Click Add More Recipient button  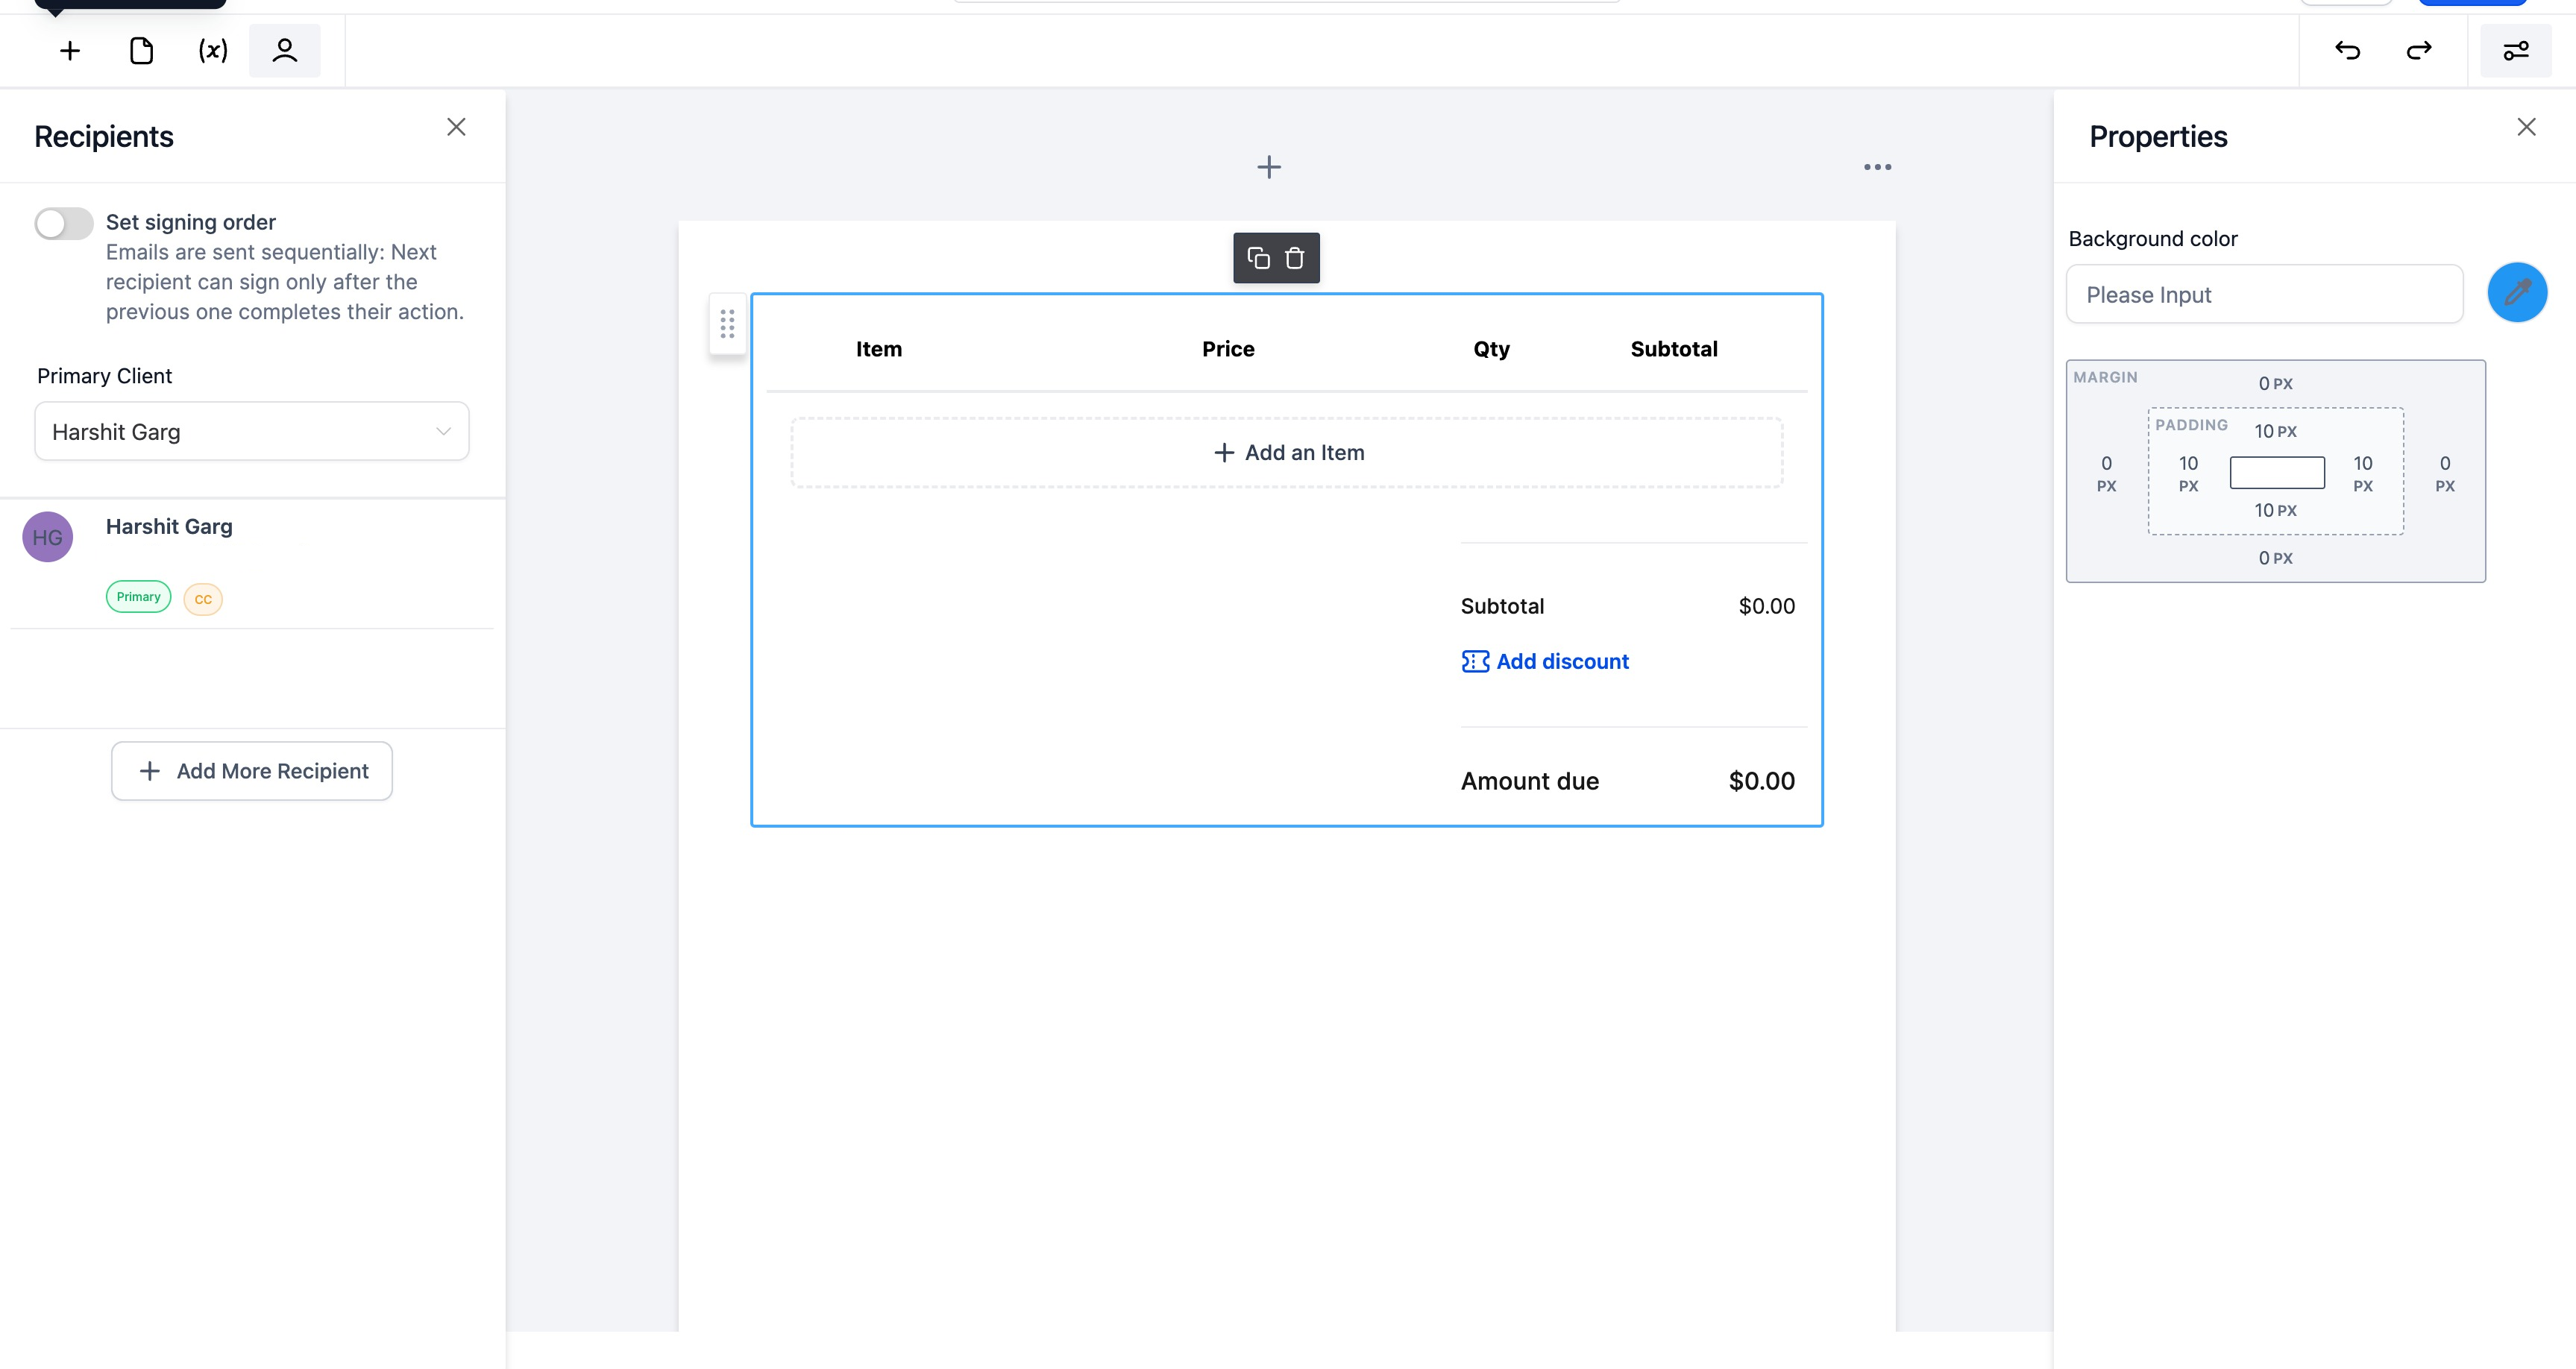252,771
